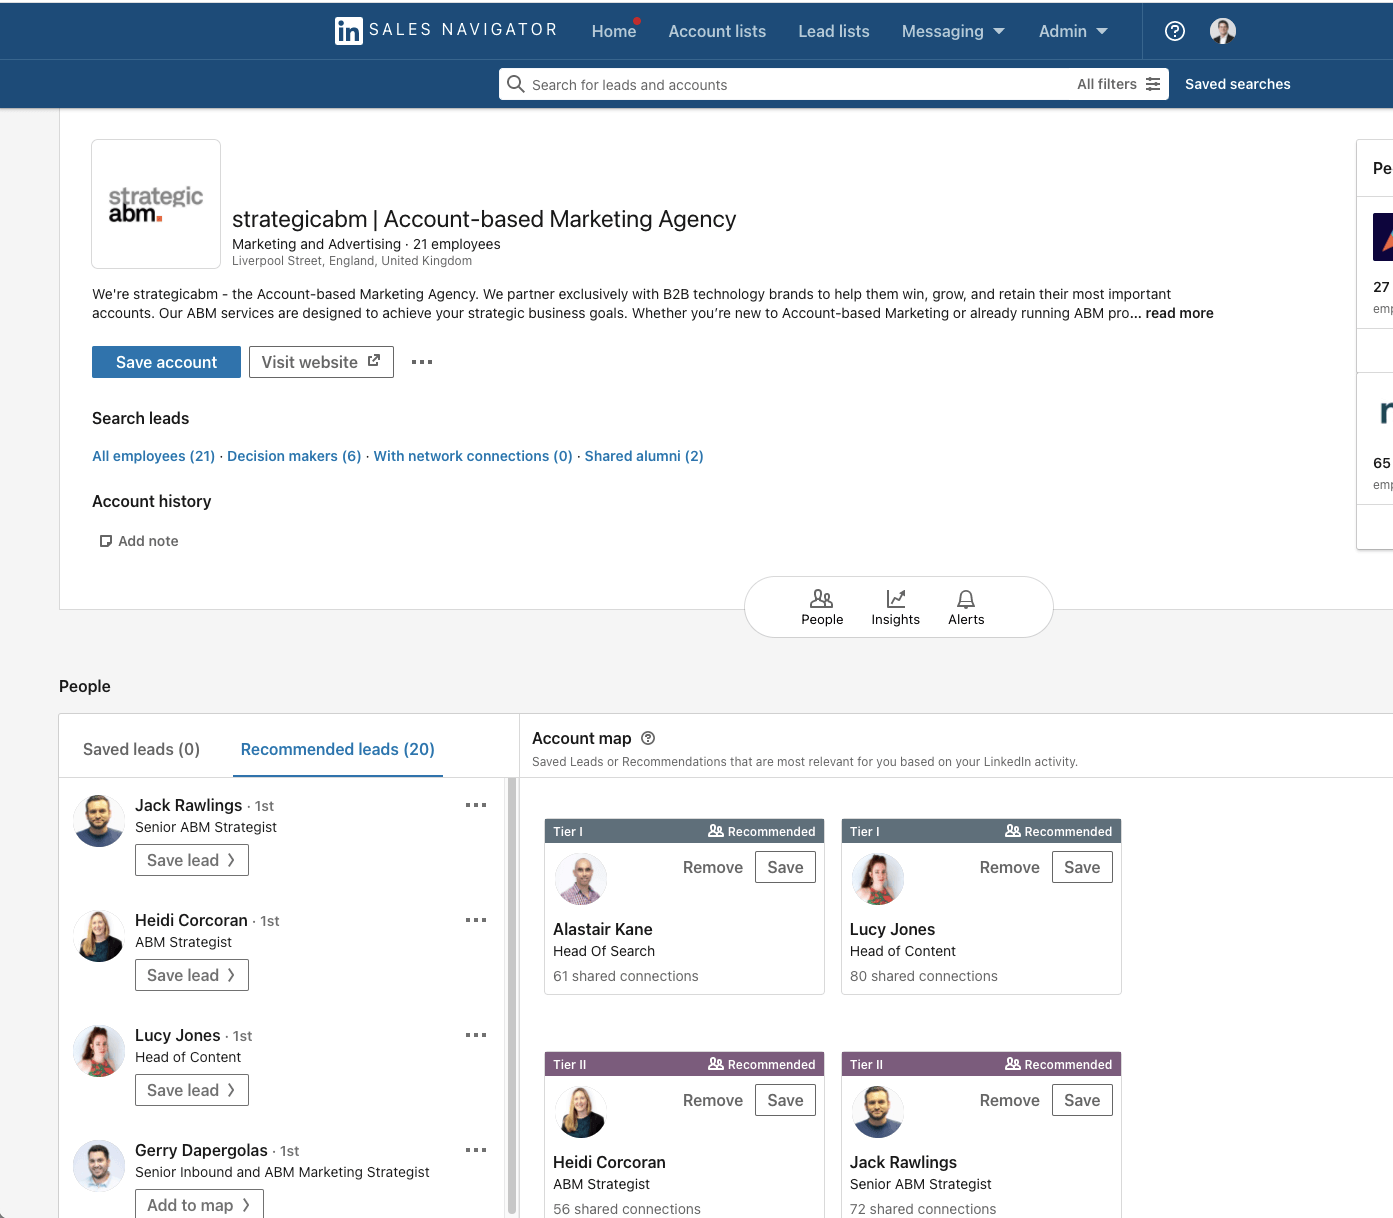
Task: Open the LinkedIn Sales Navigator logo
Action: click(x=446, y=31)
